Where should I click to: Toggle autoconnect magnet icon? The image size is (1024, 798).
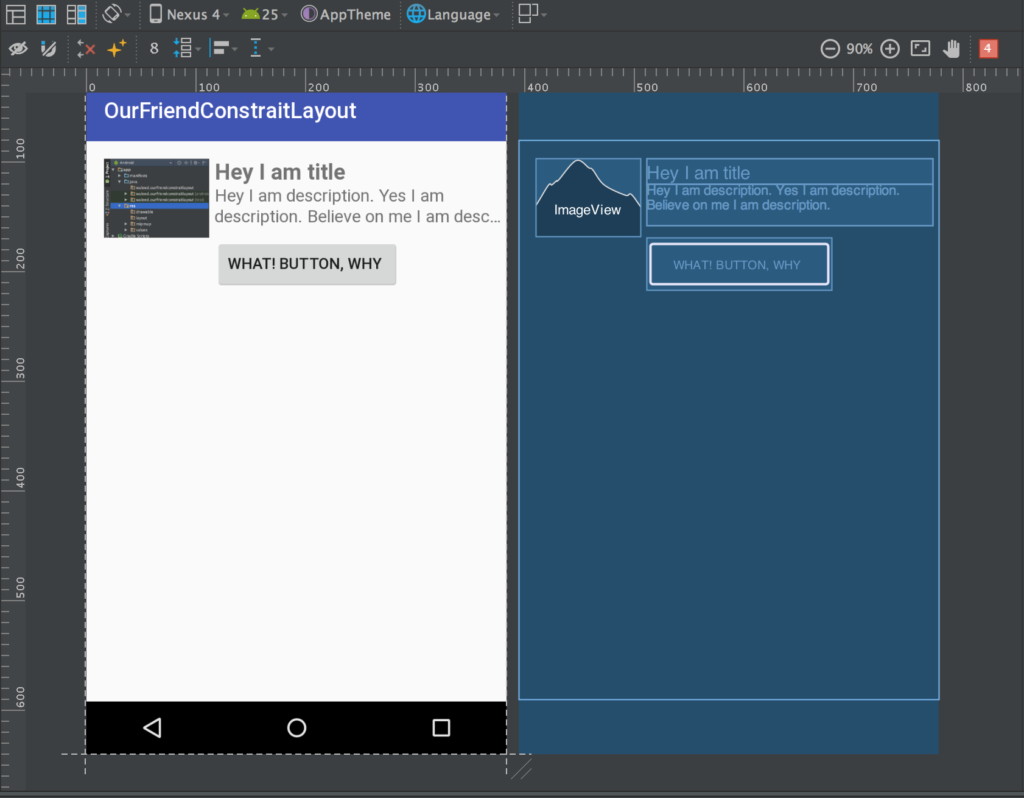coord(48,48)
